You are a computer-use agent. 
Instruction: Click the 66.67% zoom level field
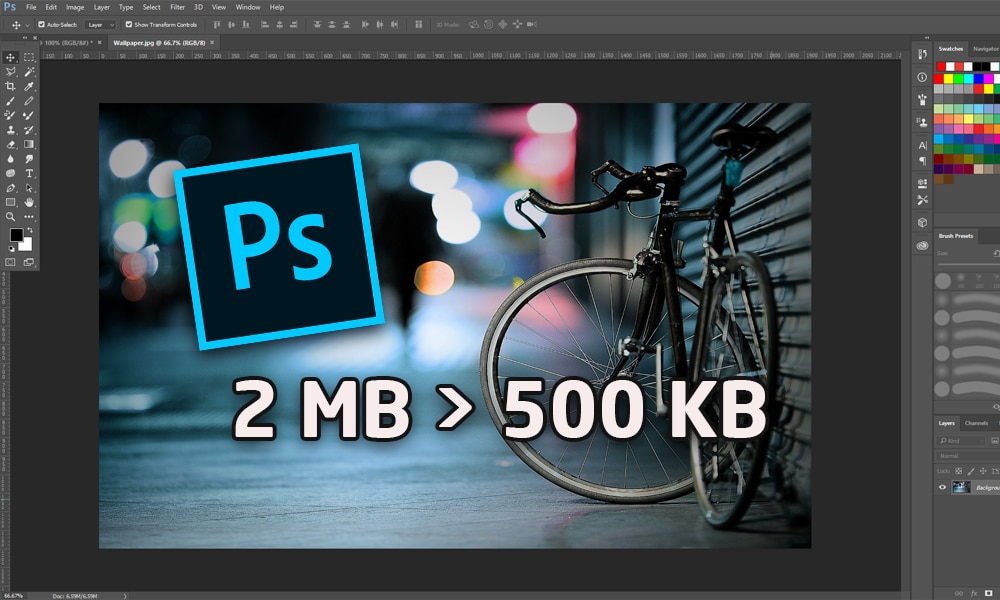13,596
